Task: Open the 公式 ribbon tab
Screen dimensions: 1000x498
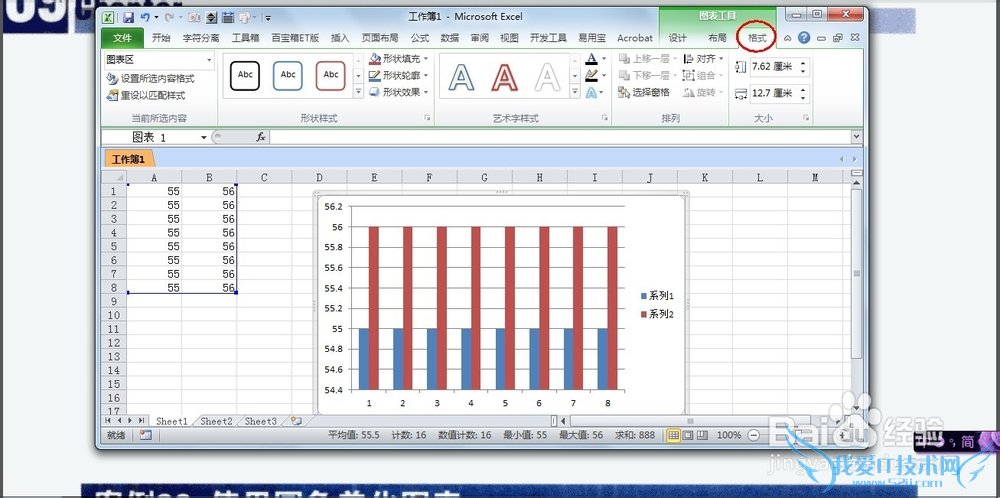Action: tap(420, 38)
